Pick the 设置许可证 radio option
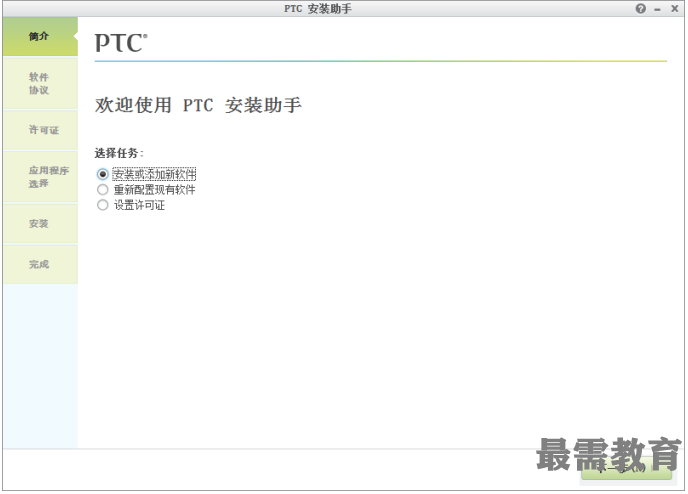Image resolution: width=688 pixels, height=494 pixels. tap(102, 205)
